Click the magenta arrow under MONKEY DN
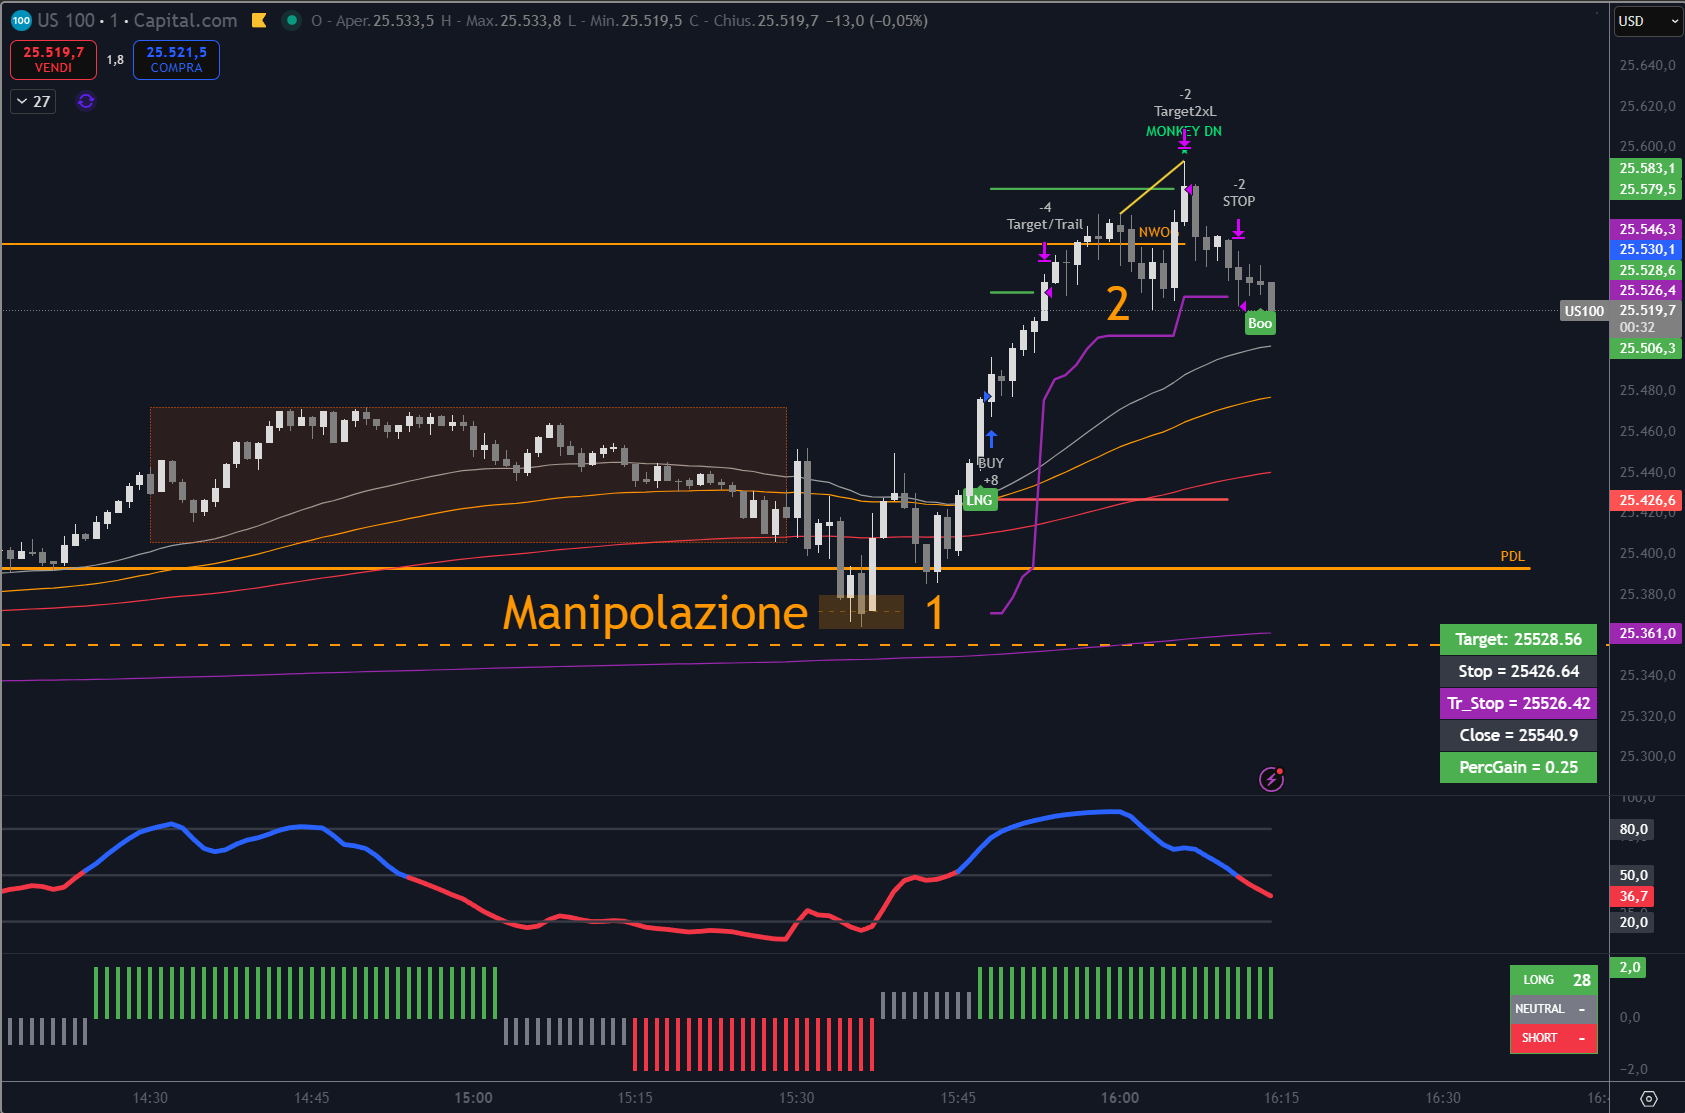Viewport: 1685px width, 1113px height. [x=1184, y=142]
